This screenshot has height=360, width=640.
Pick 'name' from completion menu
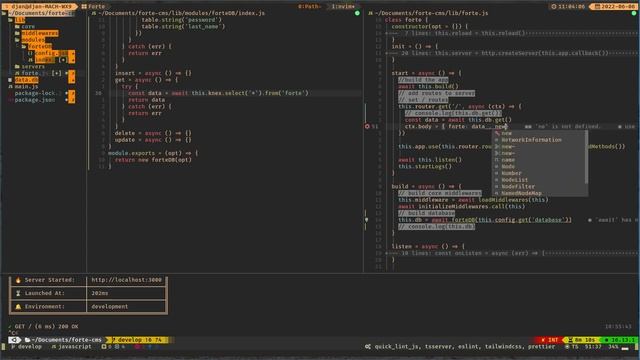tap(539, 160)
